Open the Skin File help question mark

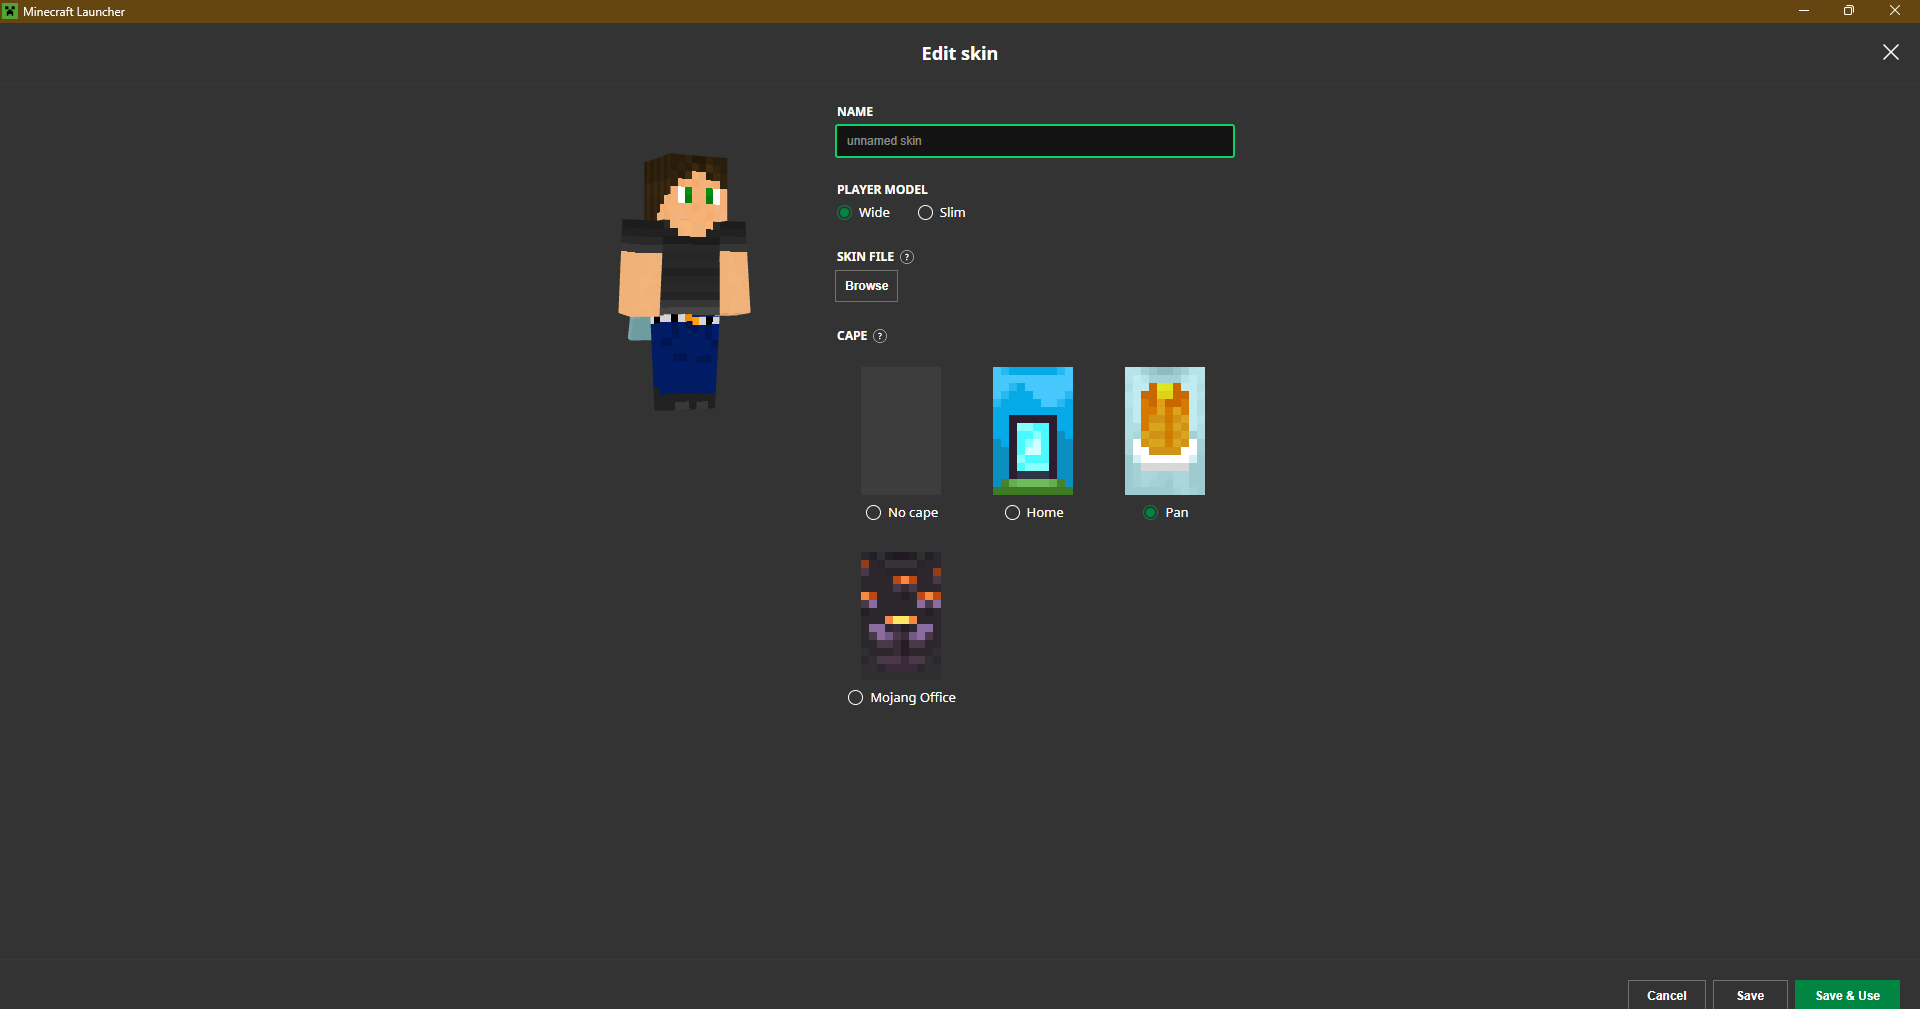(x=907, y=257)
